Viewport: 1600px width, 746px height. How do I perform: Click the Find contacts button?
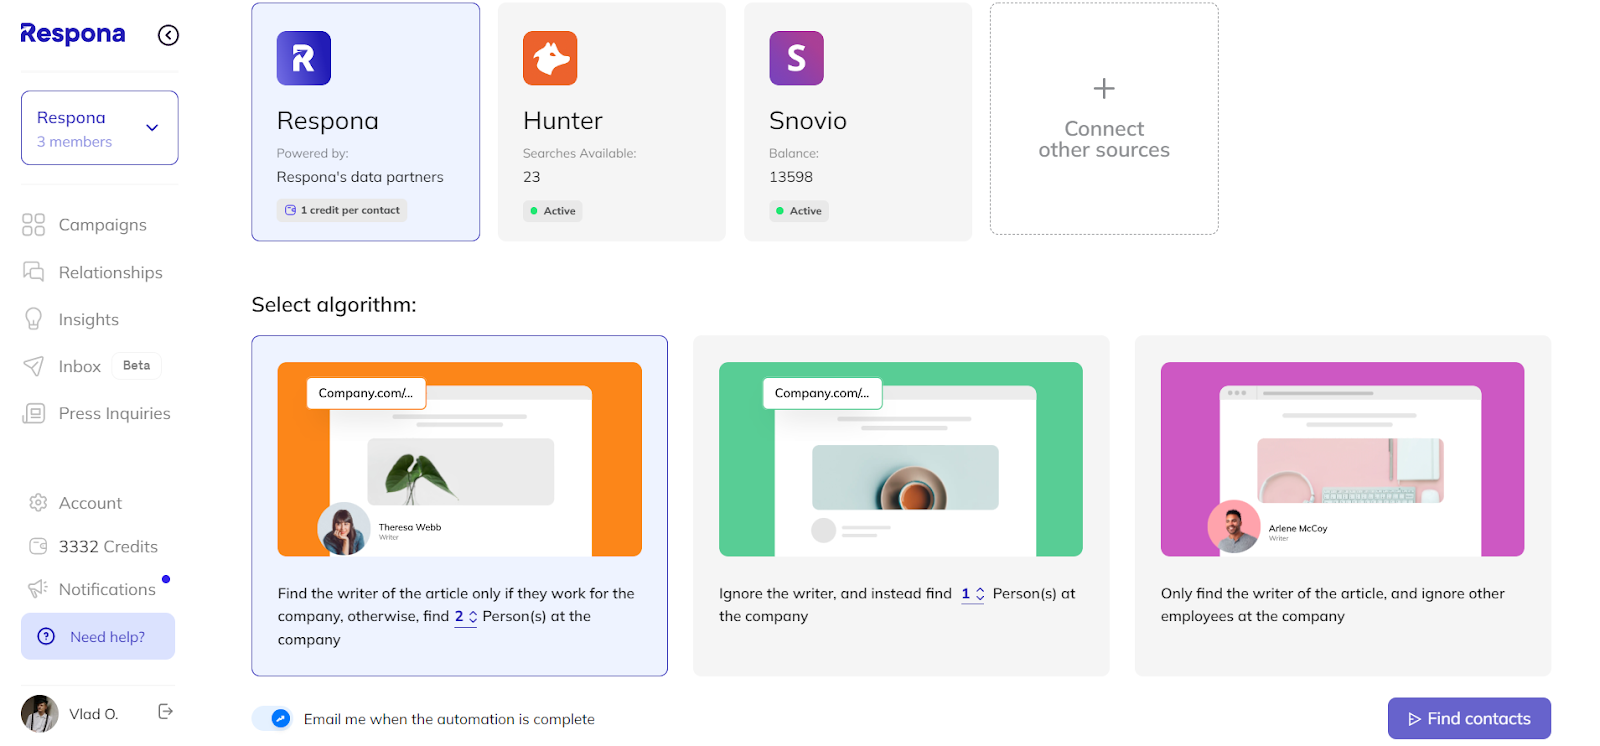coord(1469,718)
